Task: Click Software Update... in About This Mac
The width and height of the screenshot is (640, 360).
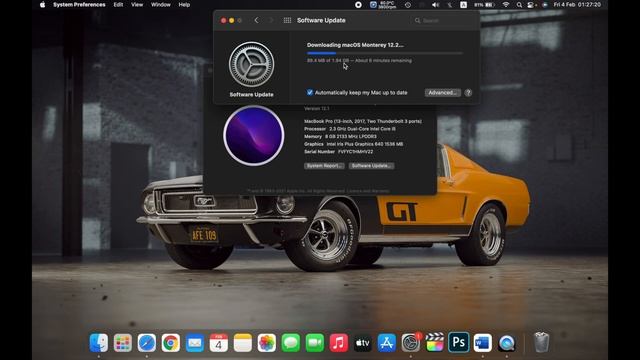Action: [x=371, y=166]
